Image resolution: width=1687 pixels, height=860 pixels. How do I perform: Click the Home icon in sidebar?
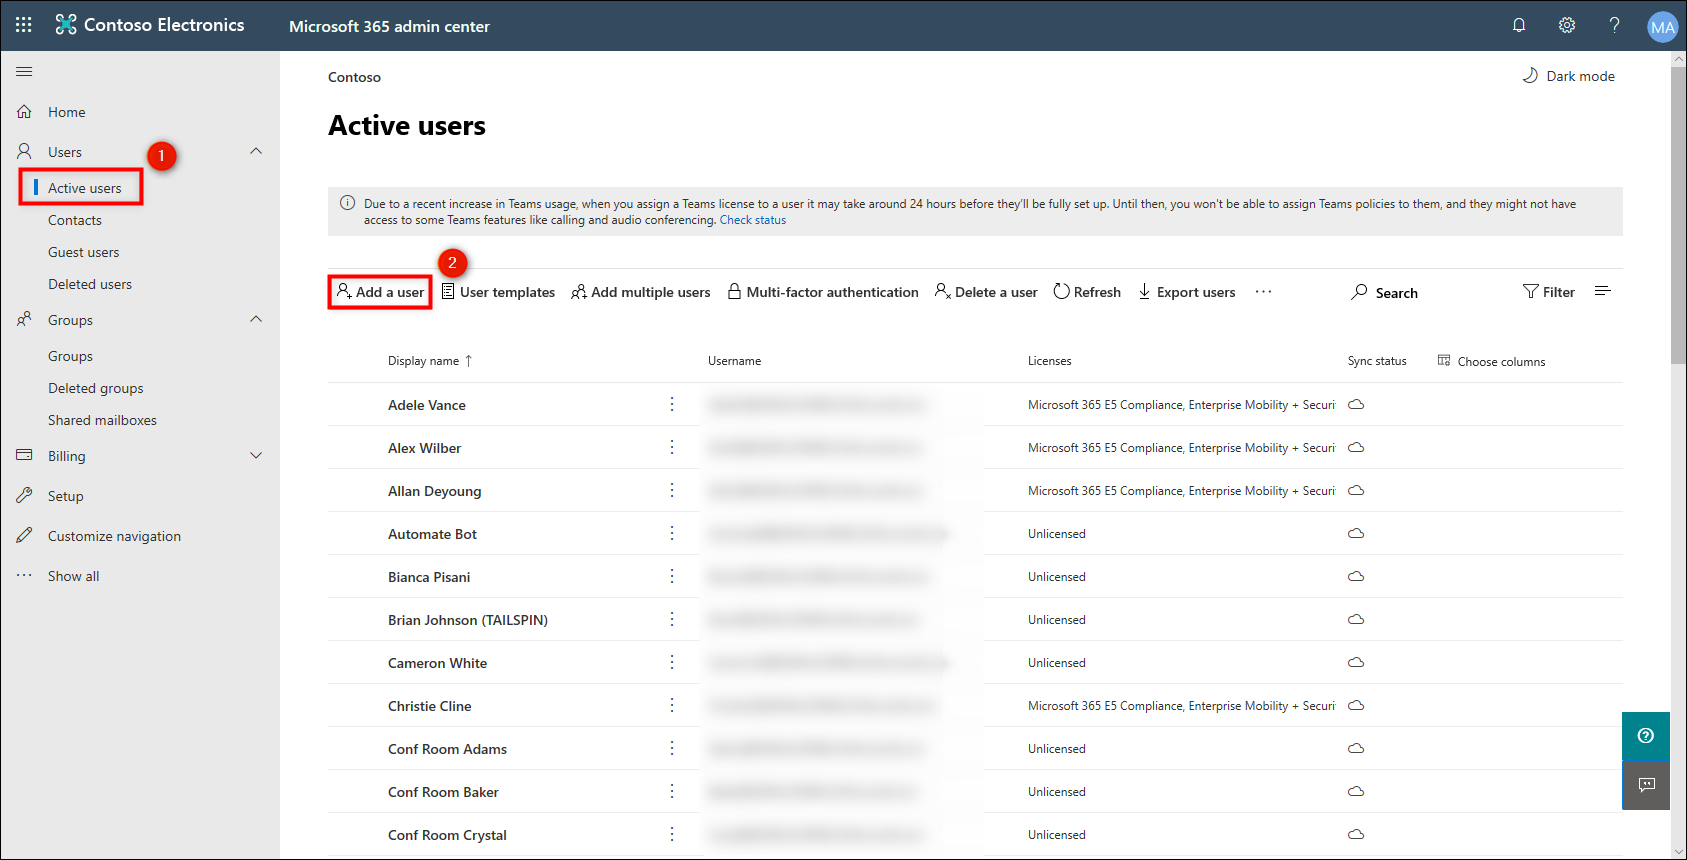(x=24, y=112)
